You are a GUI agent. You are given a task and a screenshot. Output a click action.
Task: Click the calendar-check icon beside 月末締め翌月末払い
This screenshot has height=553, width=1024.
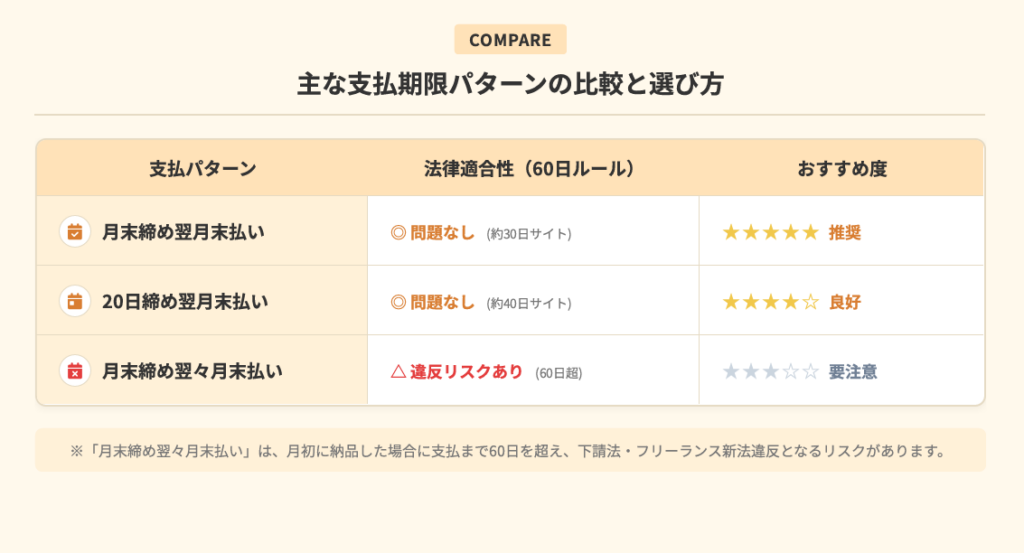[75, 231]
